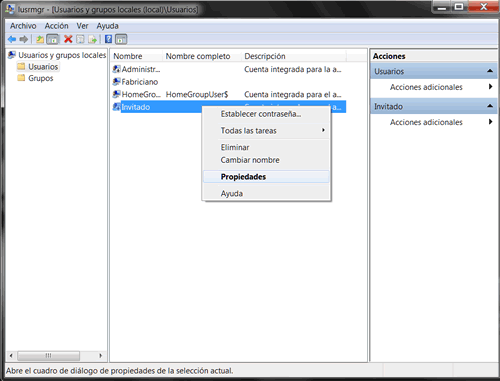Click the red X delete toolbar icon
The width and height of the screenshot is (500, 381).
pyautogui.click(x=68, y=39)
